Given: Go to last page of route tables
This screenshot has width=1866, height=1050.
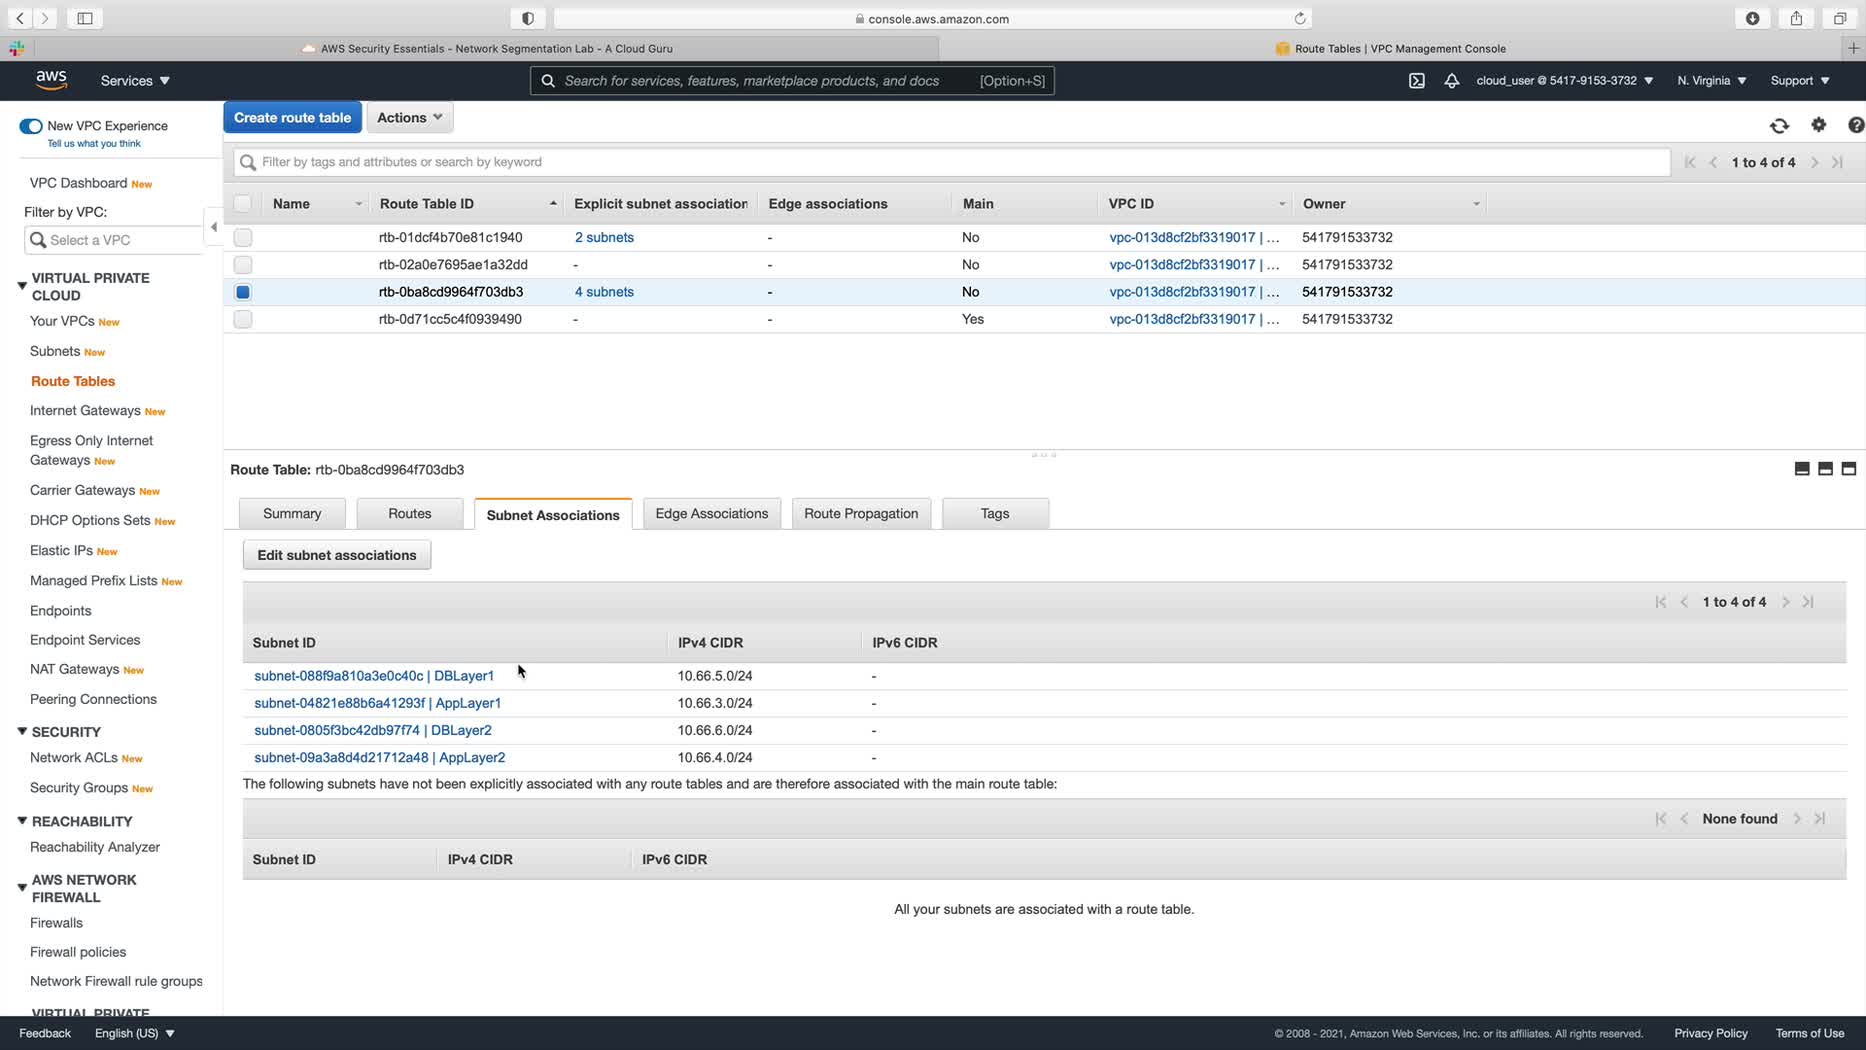Looking at the screenshot, I should coord(1837,162).
